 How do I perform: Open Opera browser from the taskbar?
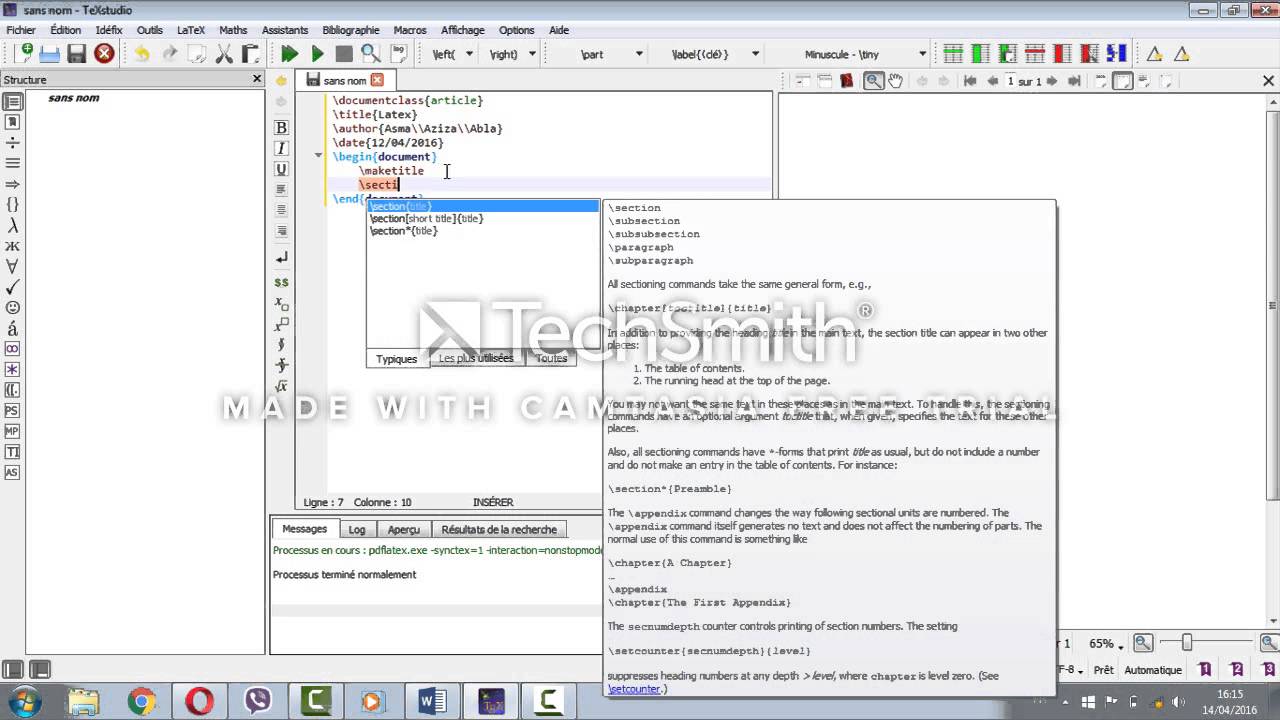pyautogui.click(x=199, y=702)
